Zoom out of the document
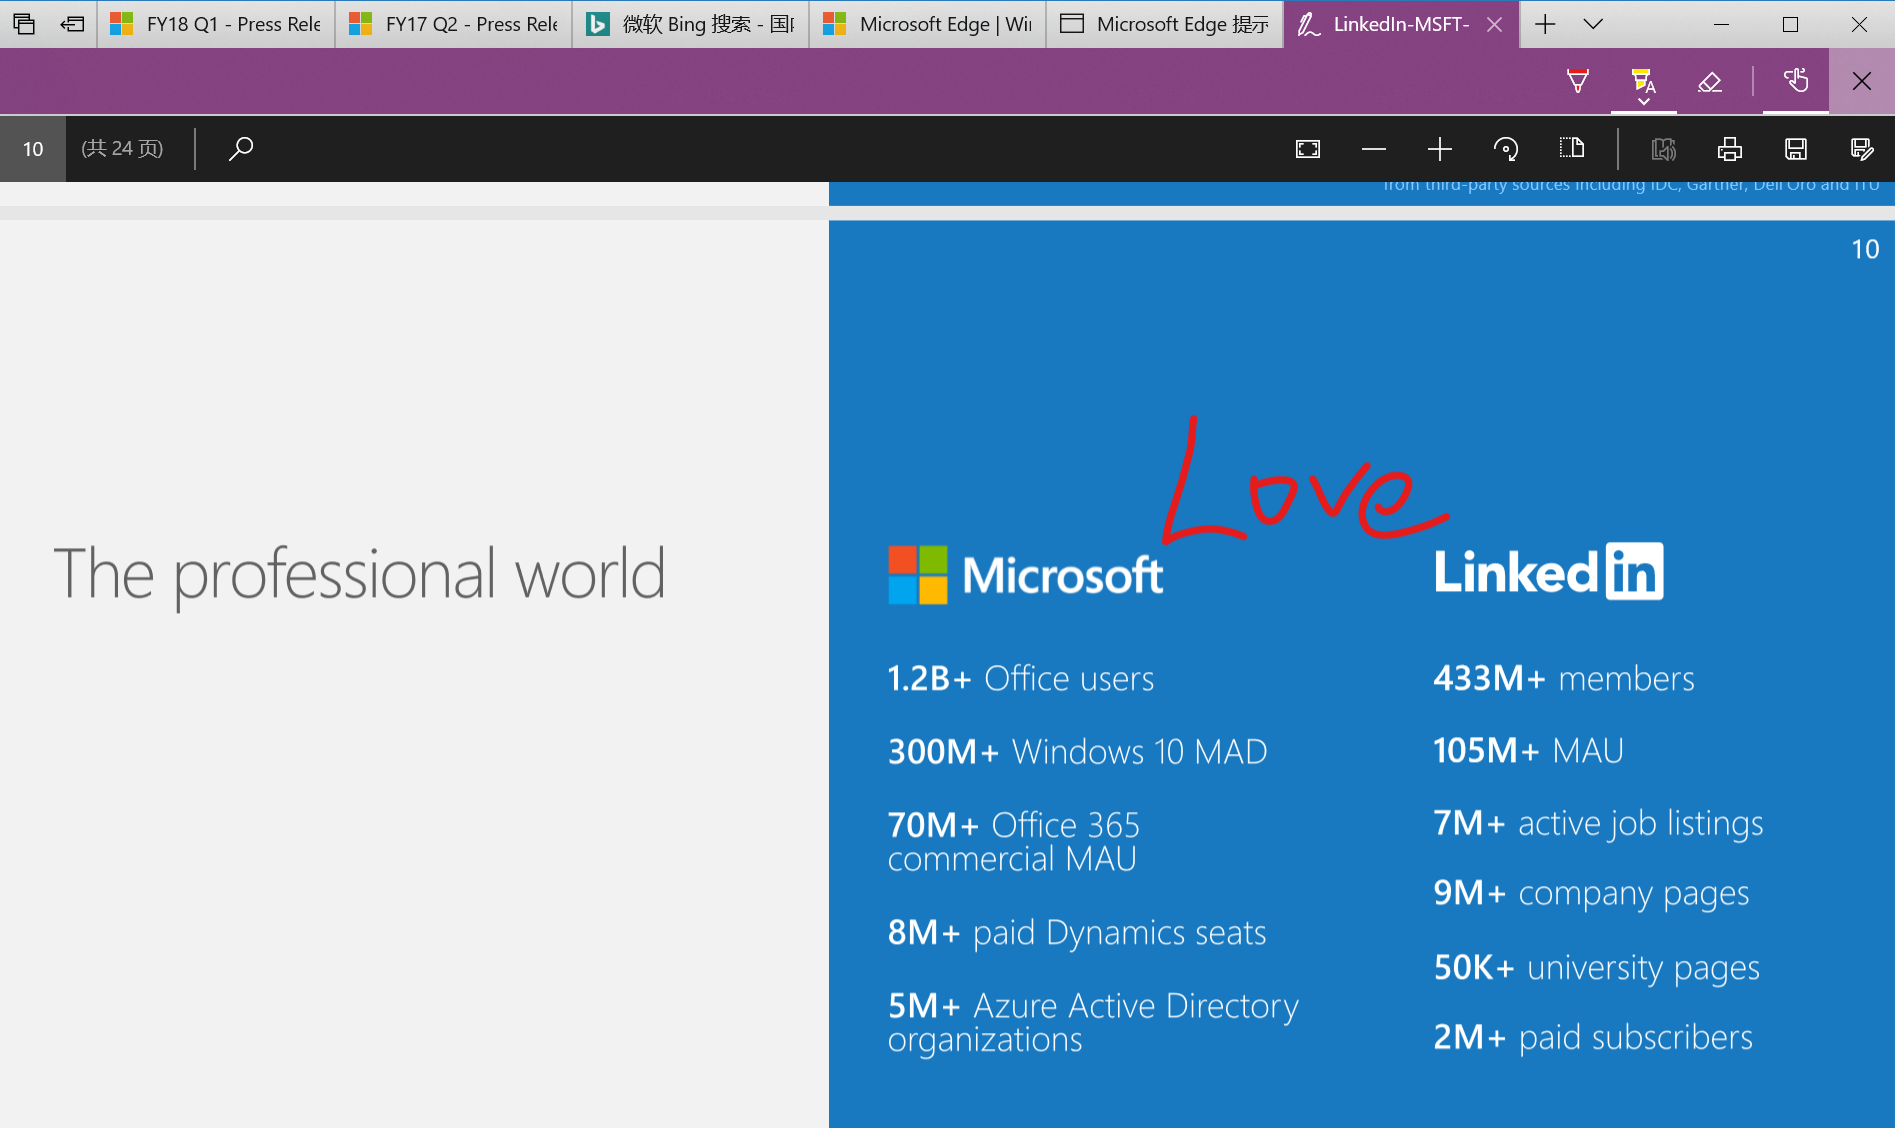 (1374, 148)
